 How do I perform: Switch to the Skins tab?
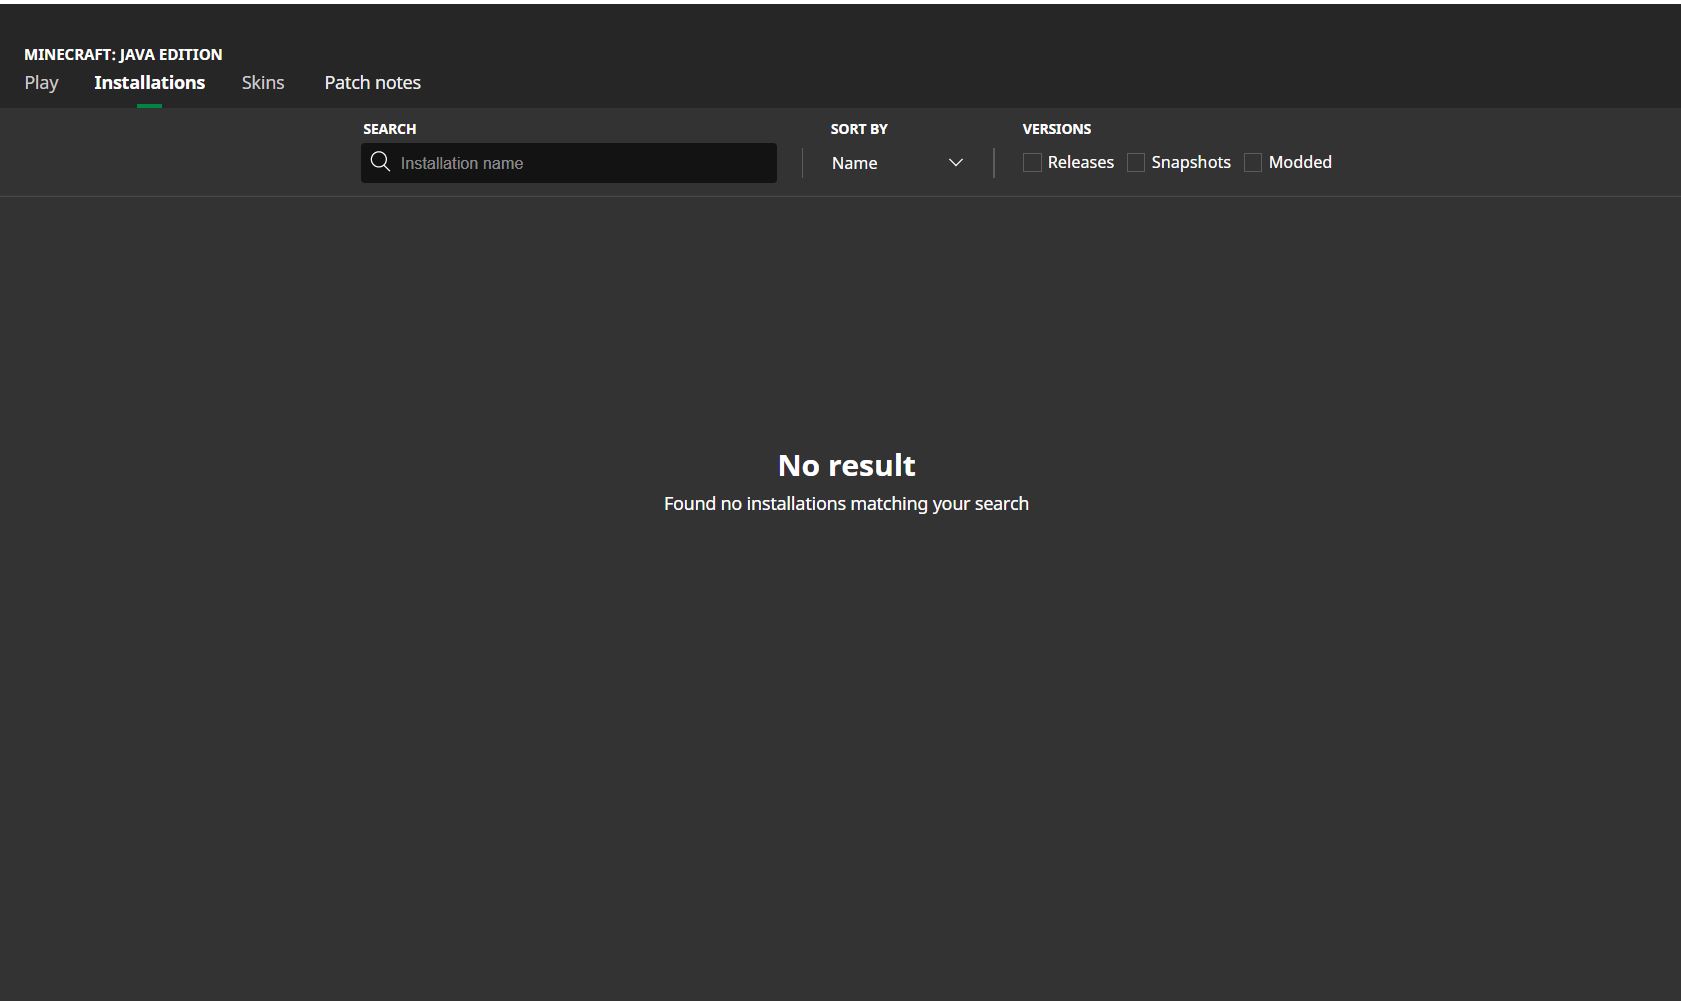point(263,83)
